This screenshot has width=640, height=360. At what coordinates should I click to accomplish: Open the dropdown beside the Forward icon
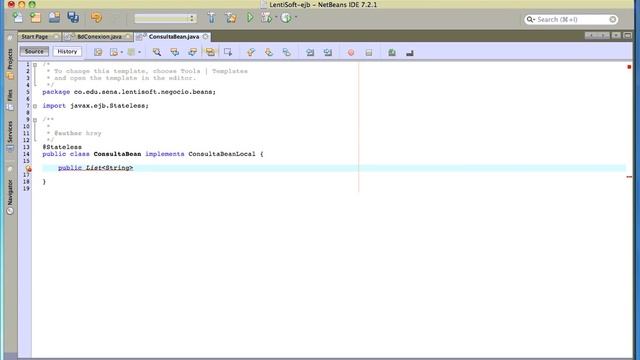coord(140,52)
